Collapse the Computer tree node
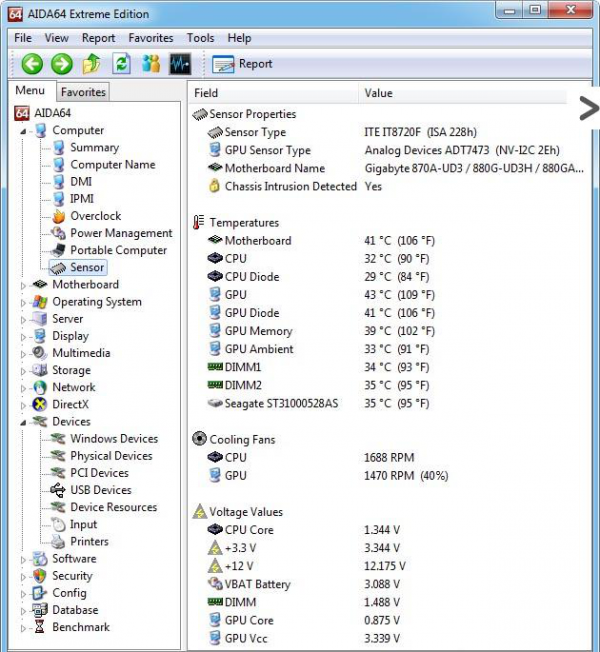600x652 pixels. tap(24, 131)
